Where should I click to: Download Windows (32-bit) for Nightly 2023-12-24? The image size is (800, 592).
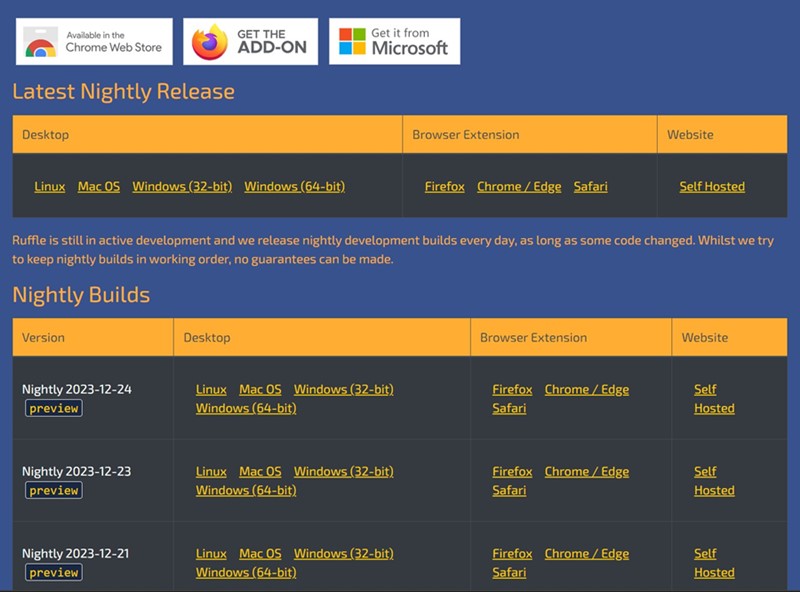[x=343, y=389]
